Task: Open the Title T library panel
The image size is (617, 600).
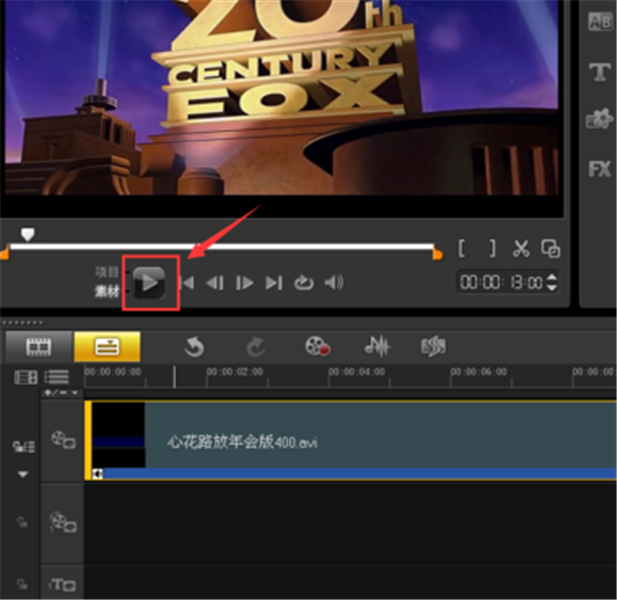Action: 600,72
